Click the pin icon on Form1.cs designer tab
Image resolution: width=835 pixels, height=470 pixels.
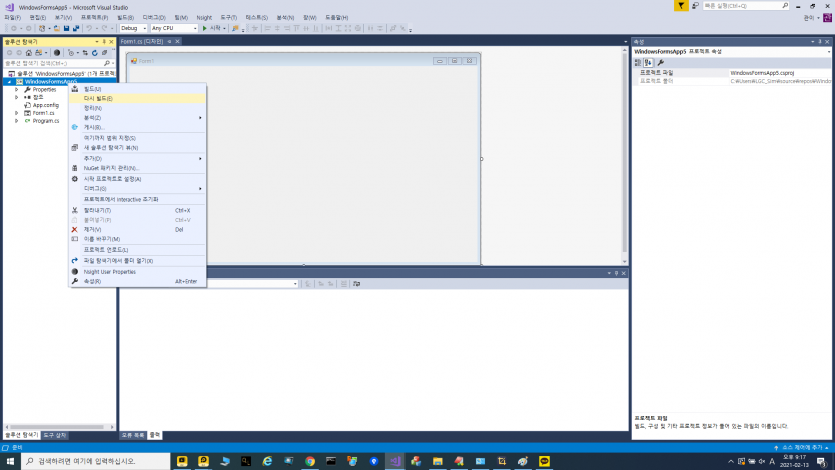(169, 42)
